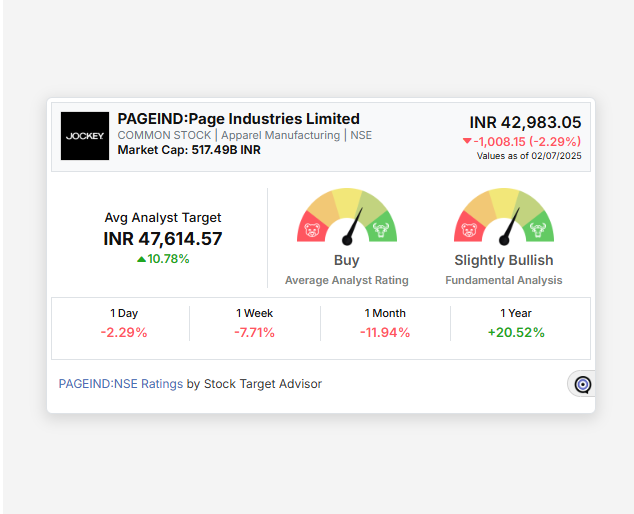
Task: Click the Values as of 02/07/2025 text
Action: point(529,156)
